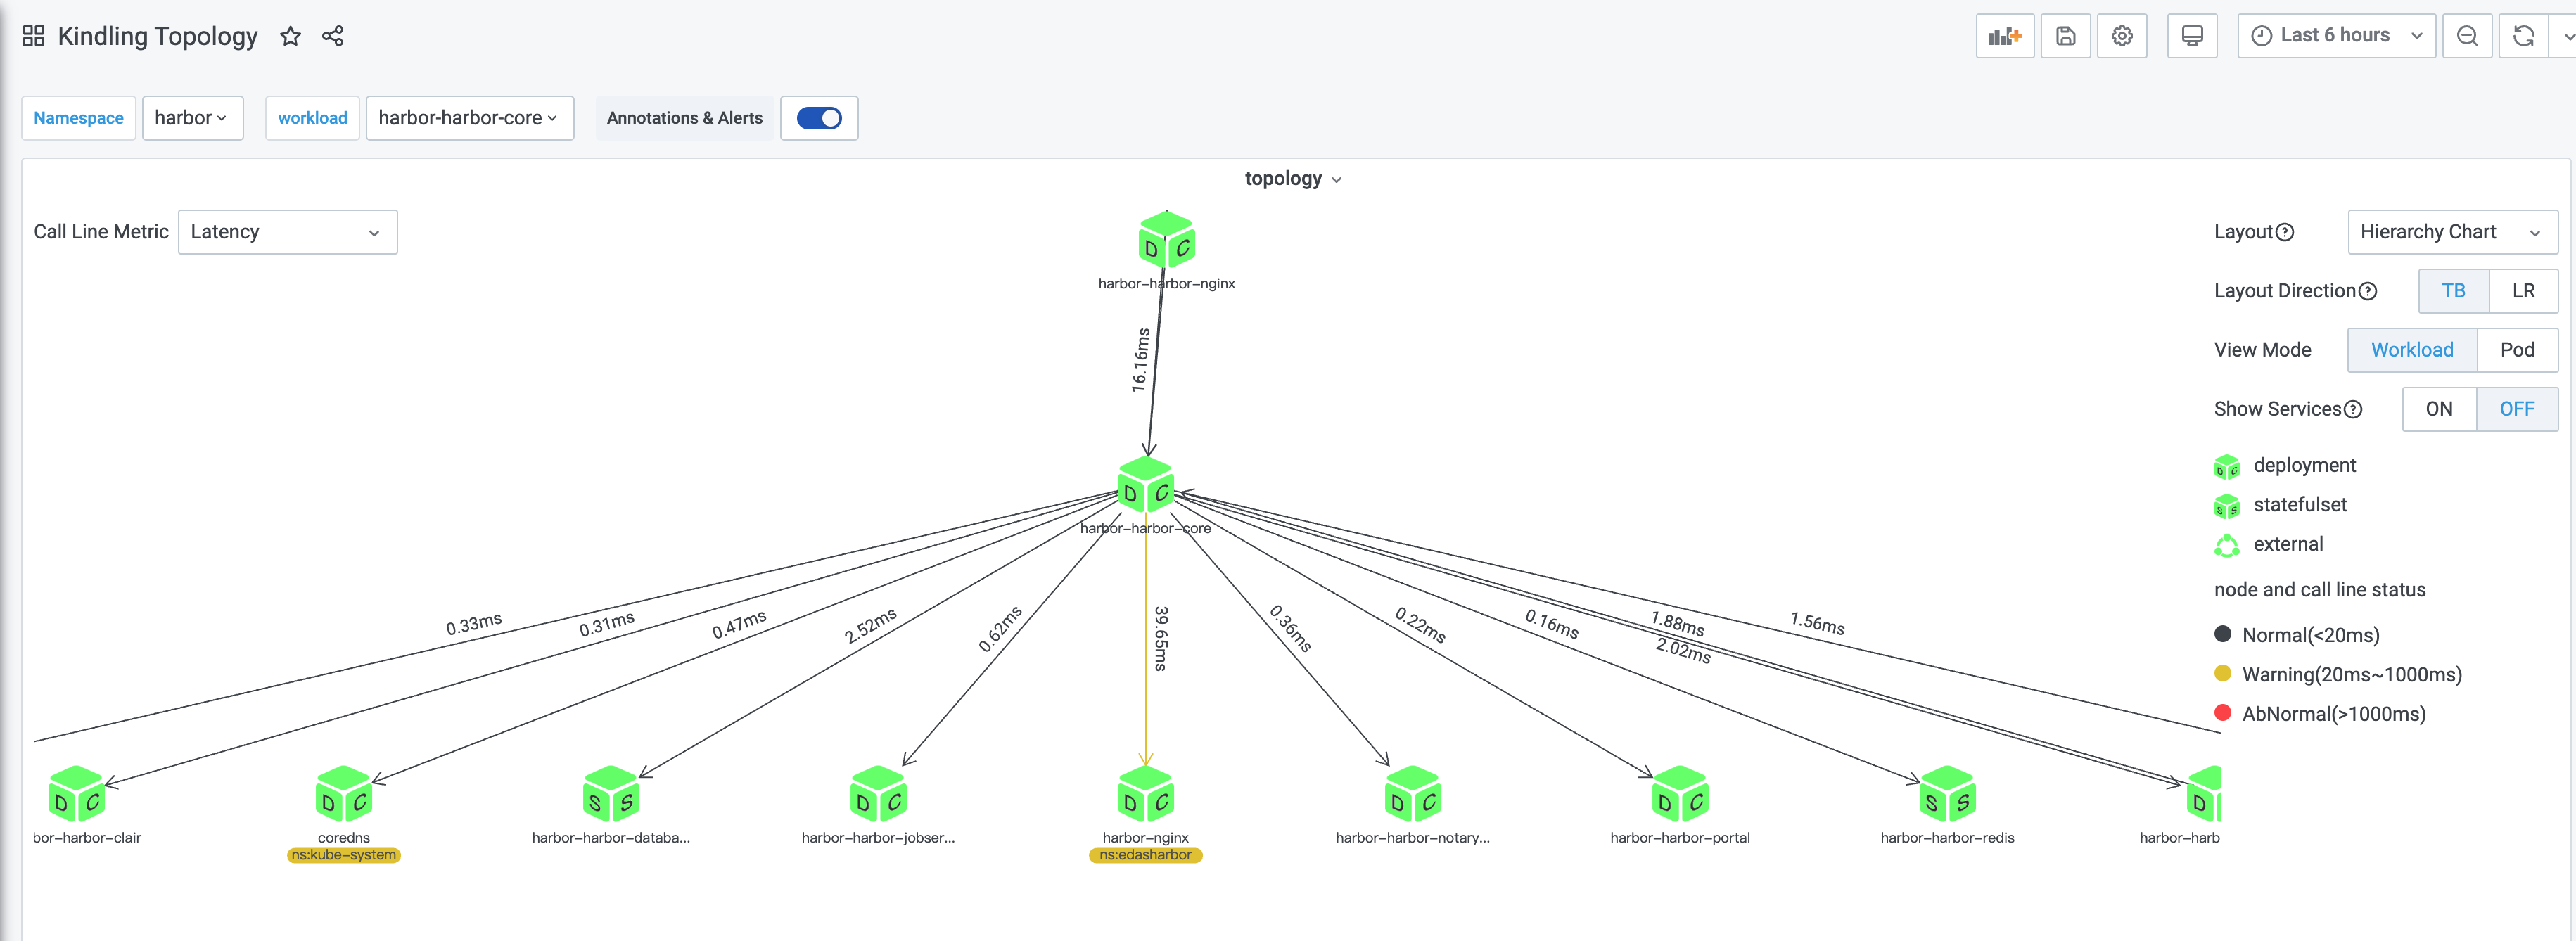Click the 0.62ms latency label

(1000, 629)
